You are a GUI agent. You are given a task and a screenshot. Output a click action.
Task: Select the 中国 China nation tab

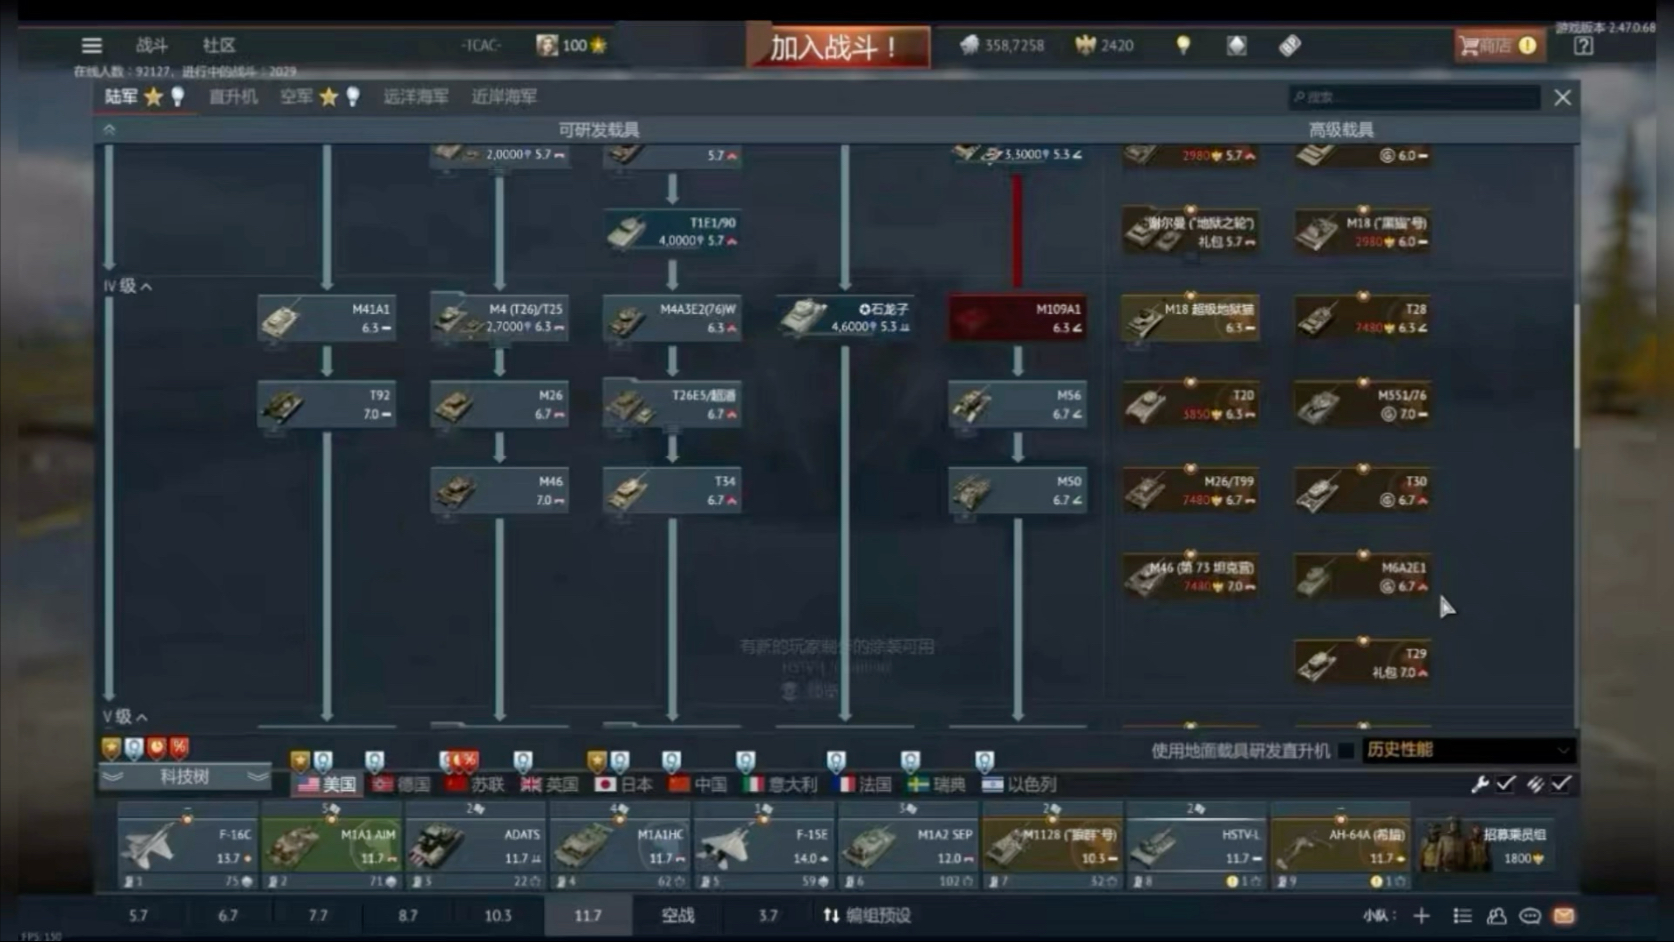coord(698,784)
